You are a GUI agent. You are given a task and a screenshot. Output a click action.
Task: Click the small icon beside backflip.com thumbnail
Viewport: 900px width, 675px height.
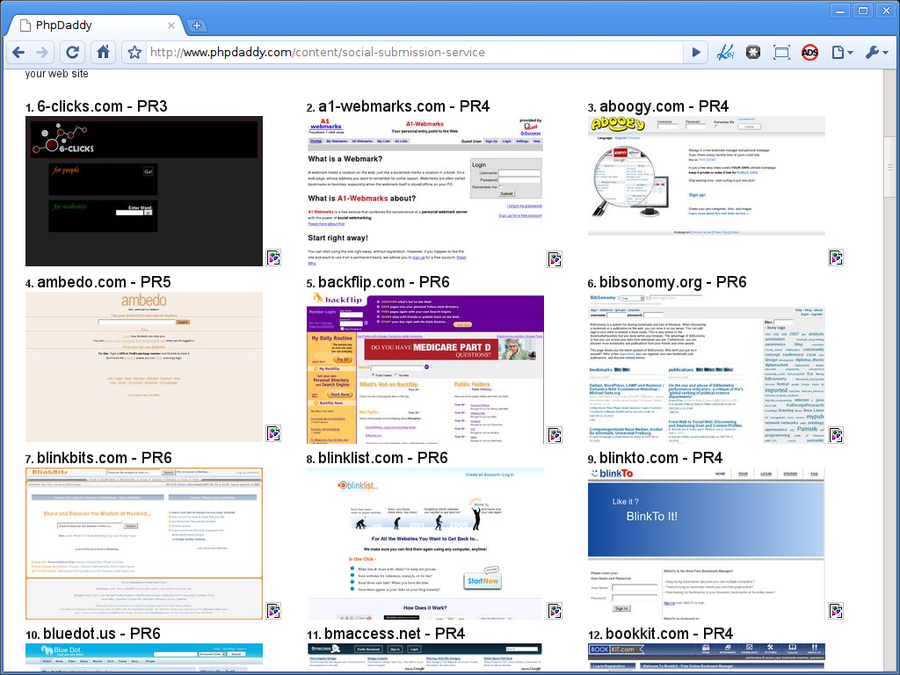(x=554, y=435)
